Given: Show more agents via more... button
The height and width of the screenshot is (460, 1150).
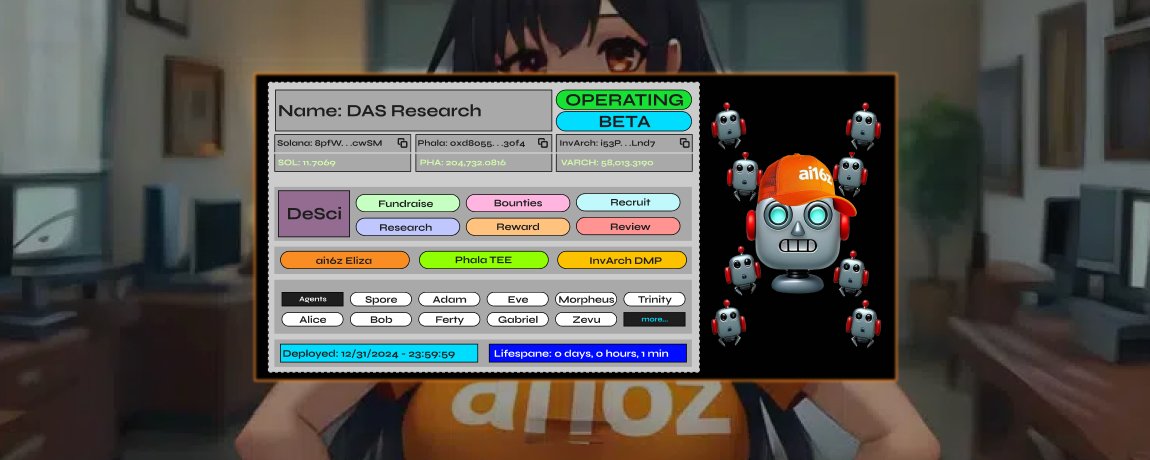Looking at the screenshot, I should (654, 319).
